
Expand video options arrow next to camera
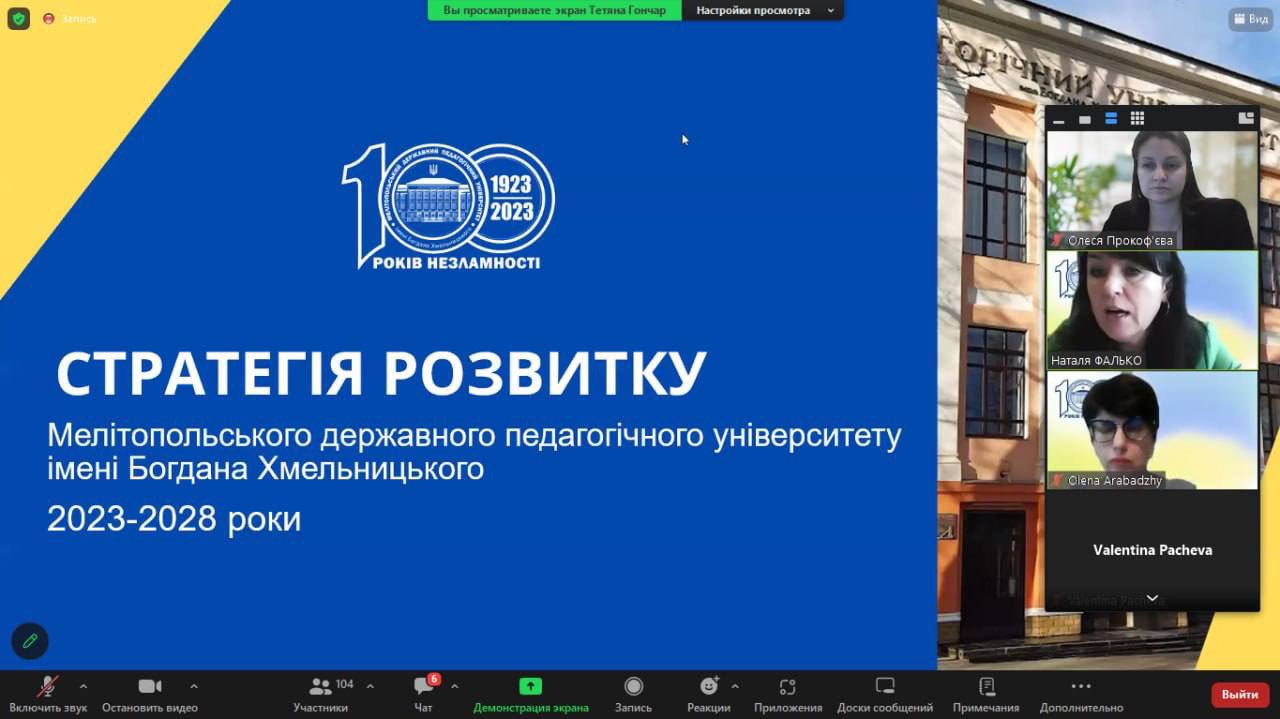pos(194,686)
